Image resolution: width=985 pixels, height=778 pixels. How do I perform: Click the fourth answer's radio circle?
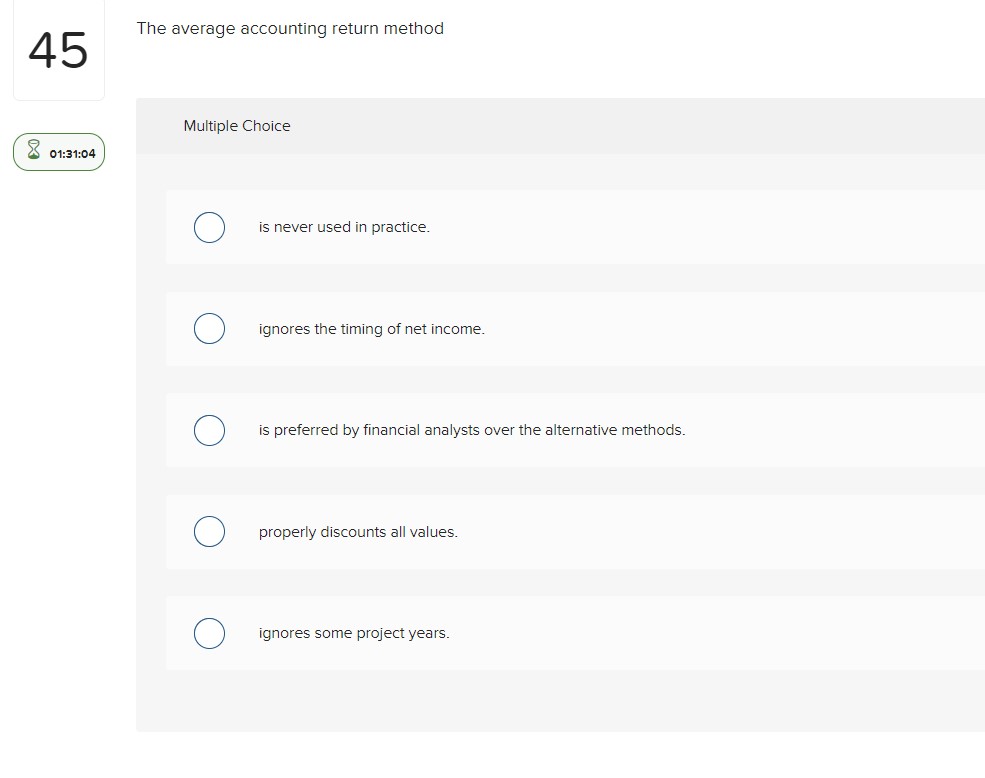(x=209, y=531)
